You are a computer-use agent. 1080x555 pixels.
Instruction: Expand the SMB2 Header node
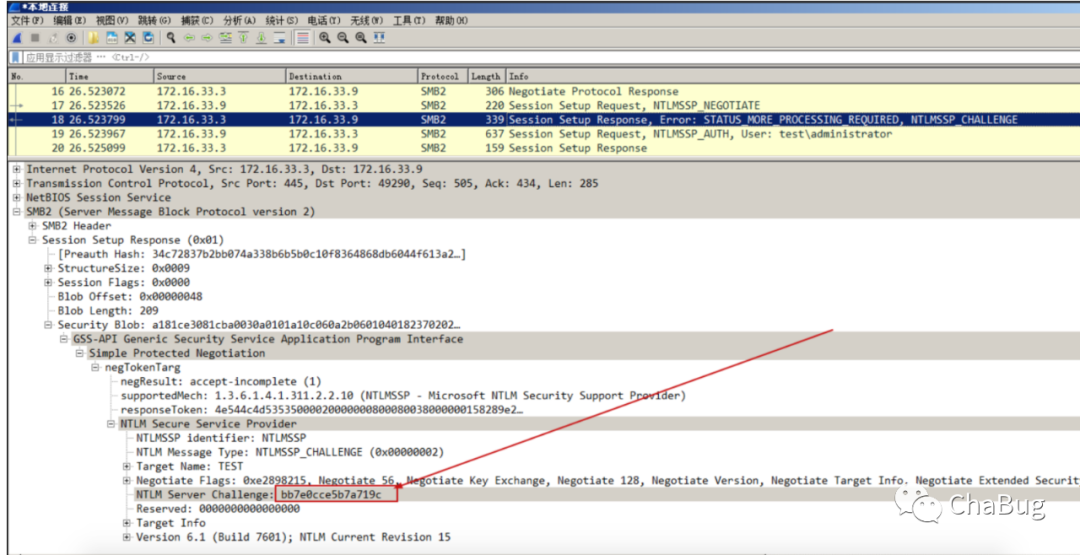[32, 226]
